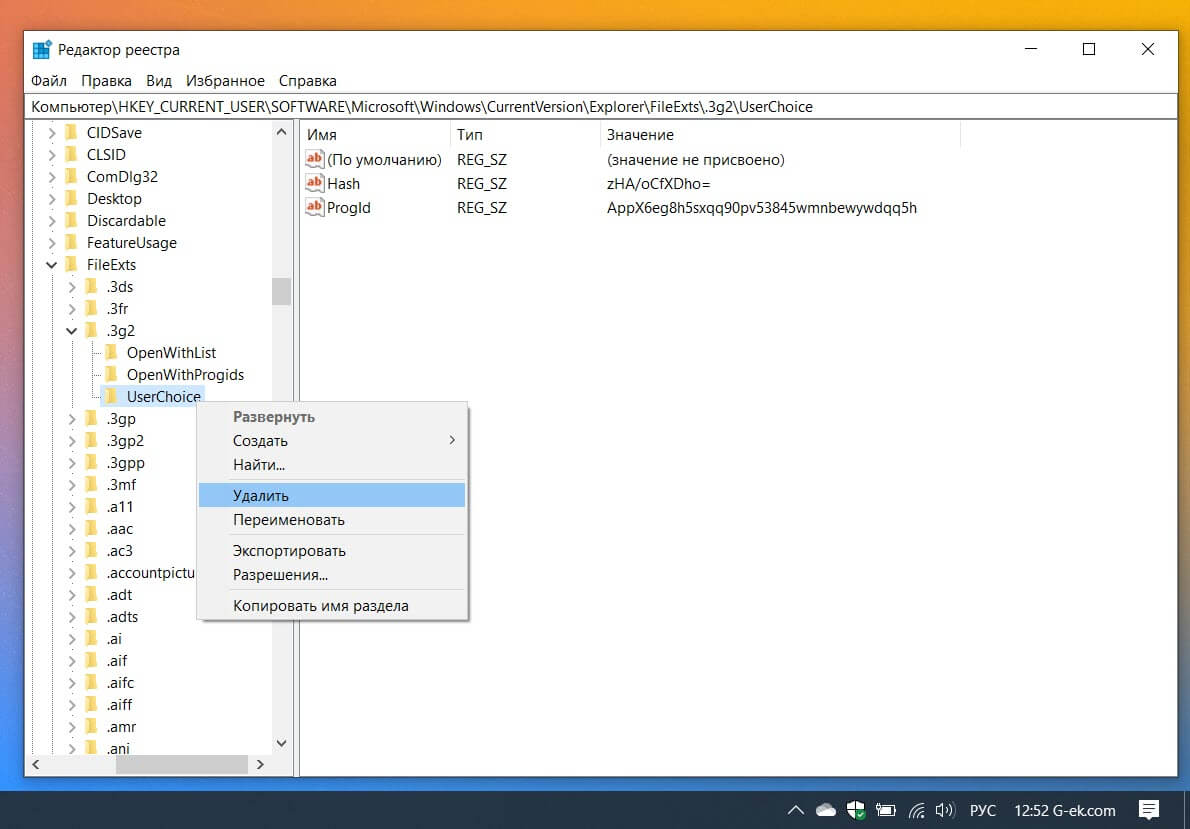Choose Переименовать in the context menu

click(332, 519)
